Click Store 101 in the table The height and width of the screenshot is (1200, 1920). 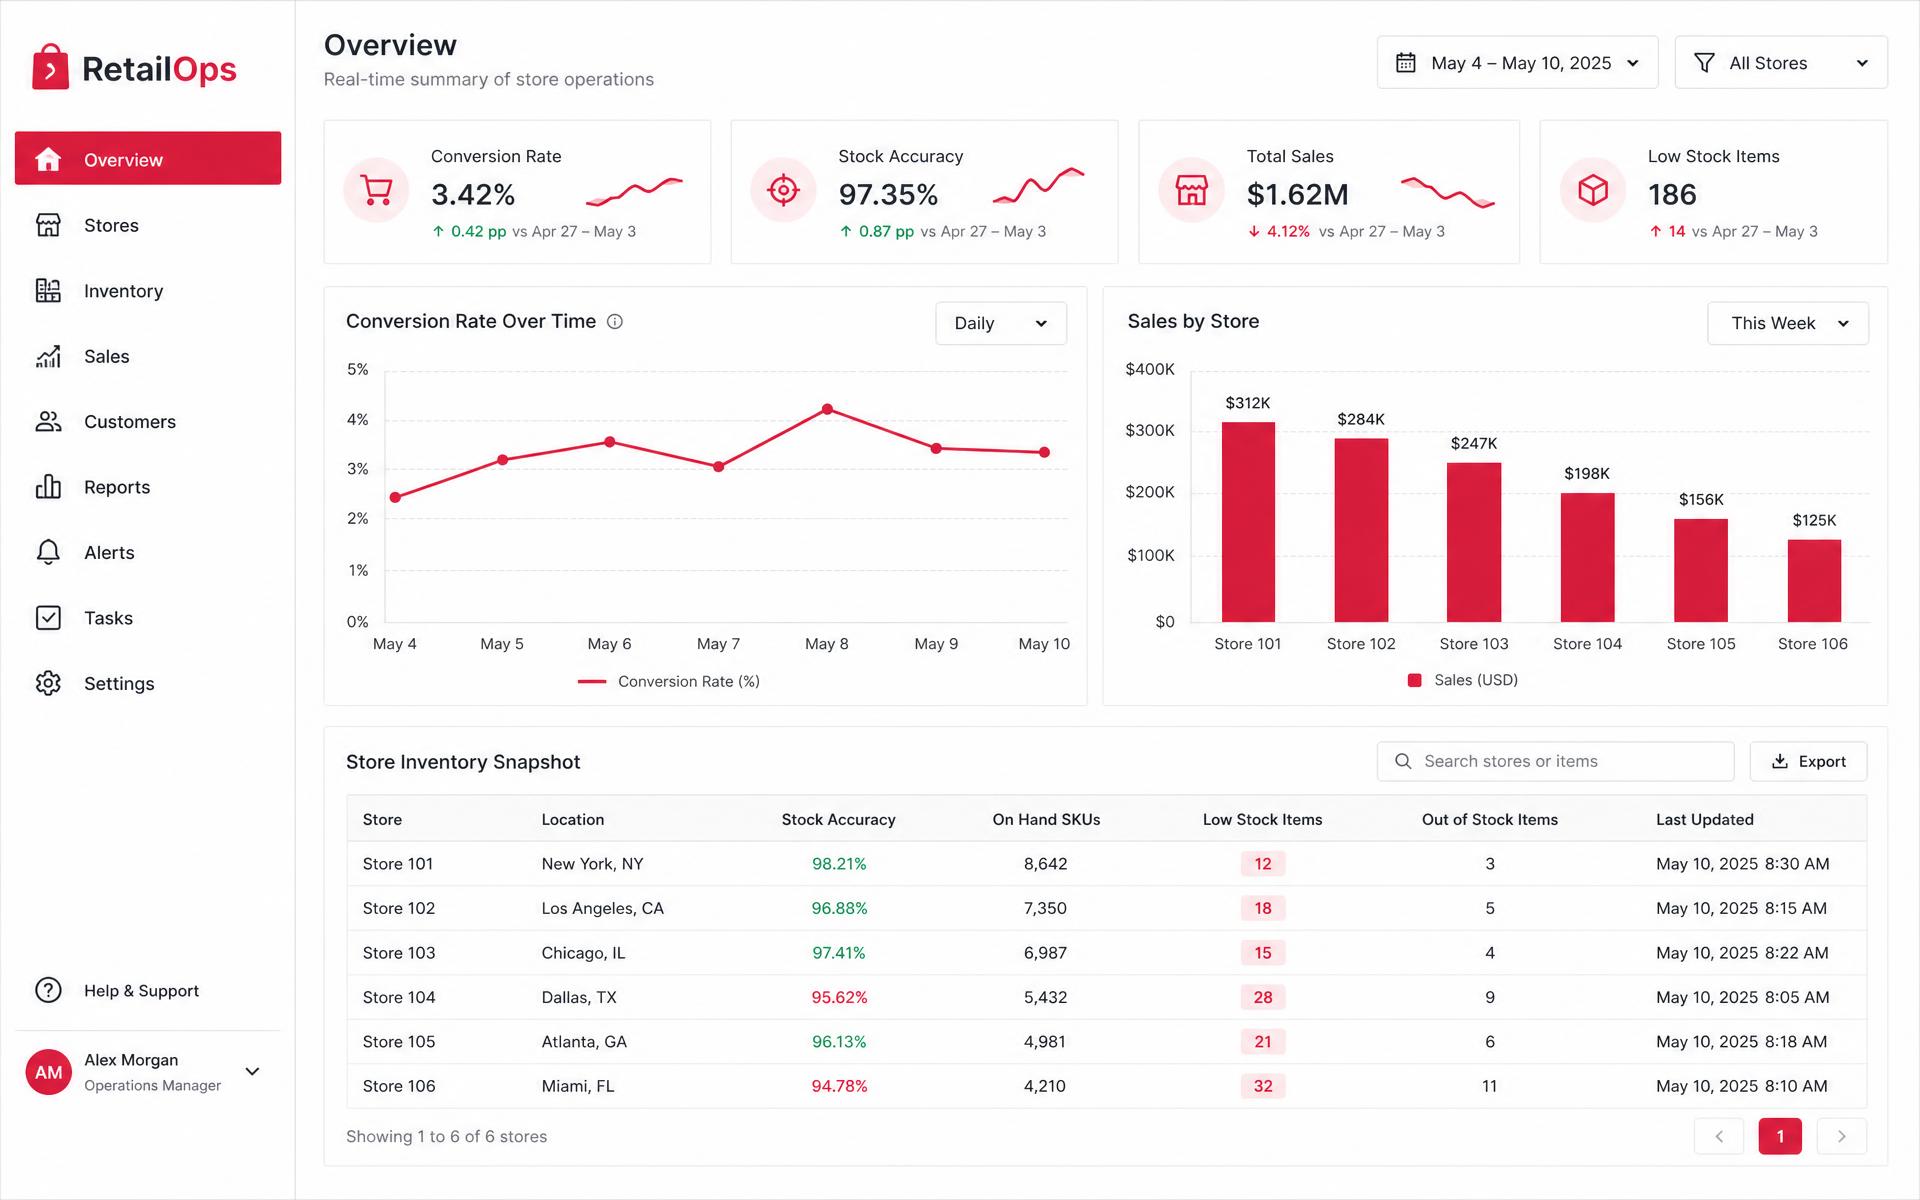398,863
